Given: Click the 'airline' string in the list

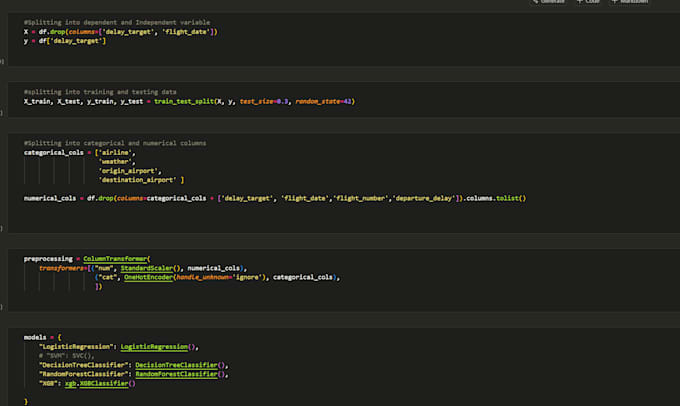Looking at the screenshot, I should pyautogui.click(x=115, y=153).
